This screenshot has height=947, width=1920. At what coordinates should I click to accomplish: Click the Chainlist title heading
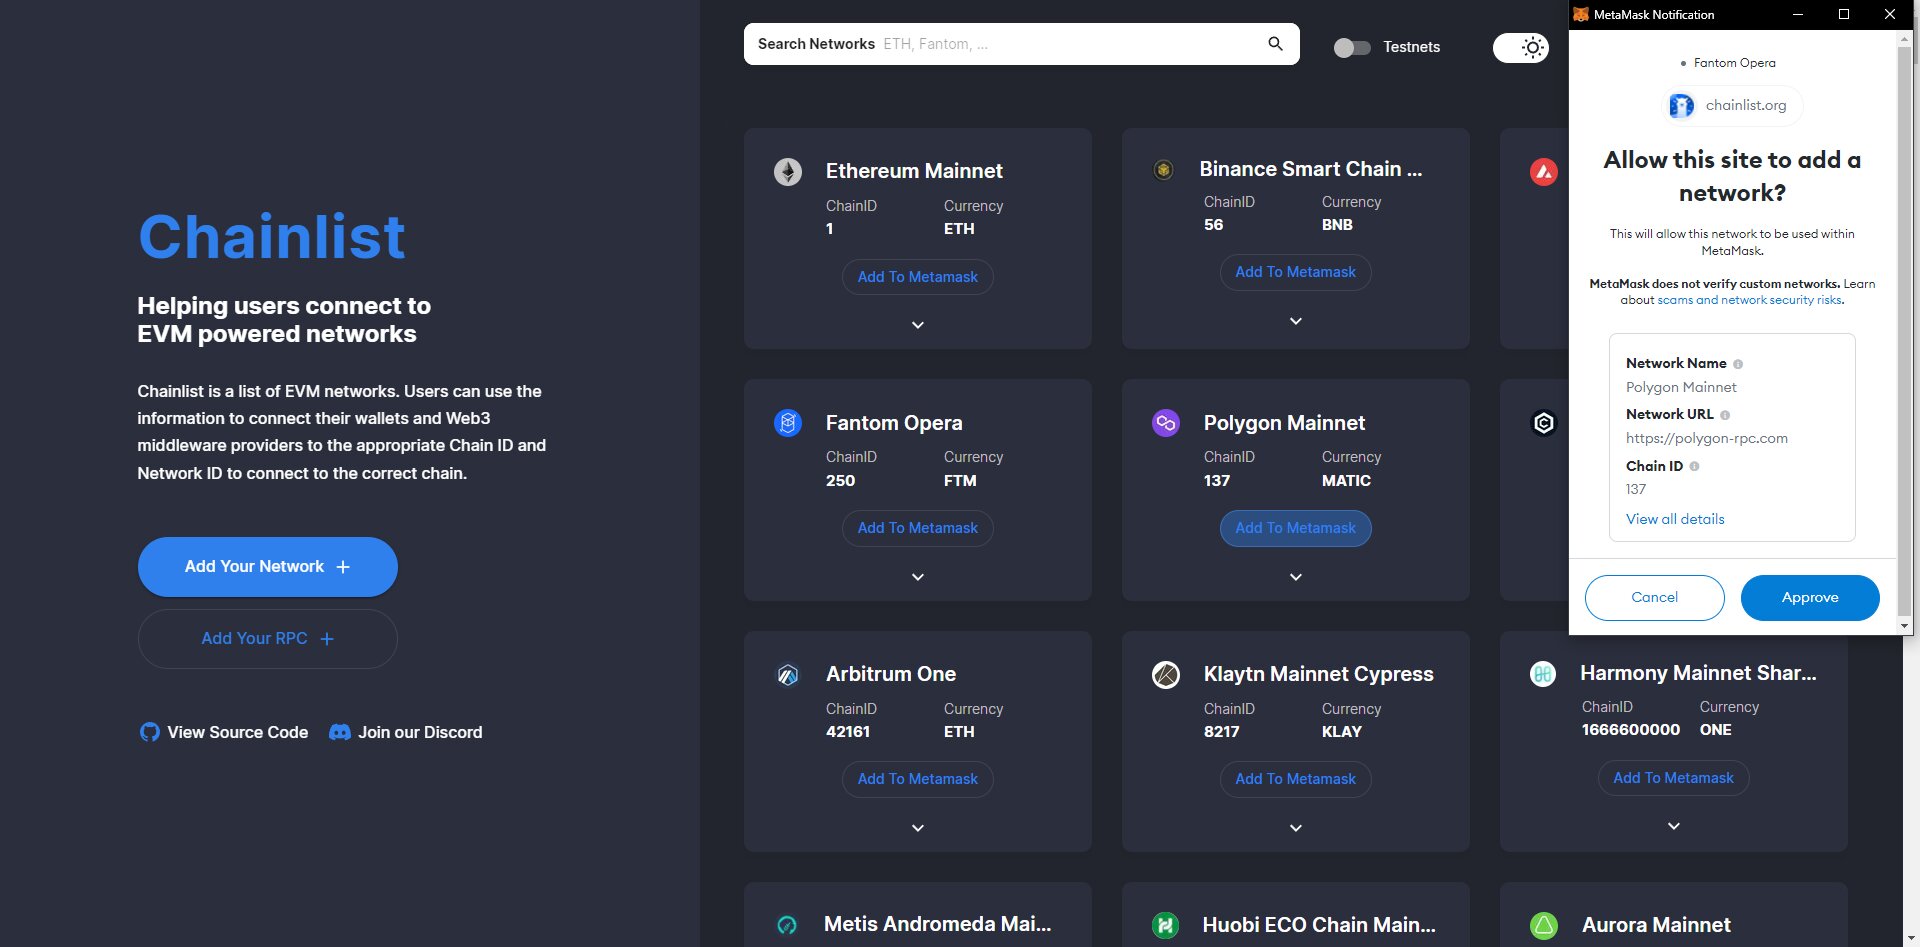(x=271, y=236)
